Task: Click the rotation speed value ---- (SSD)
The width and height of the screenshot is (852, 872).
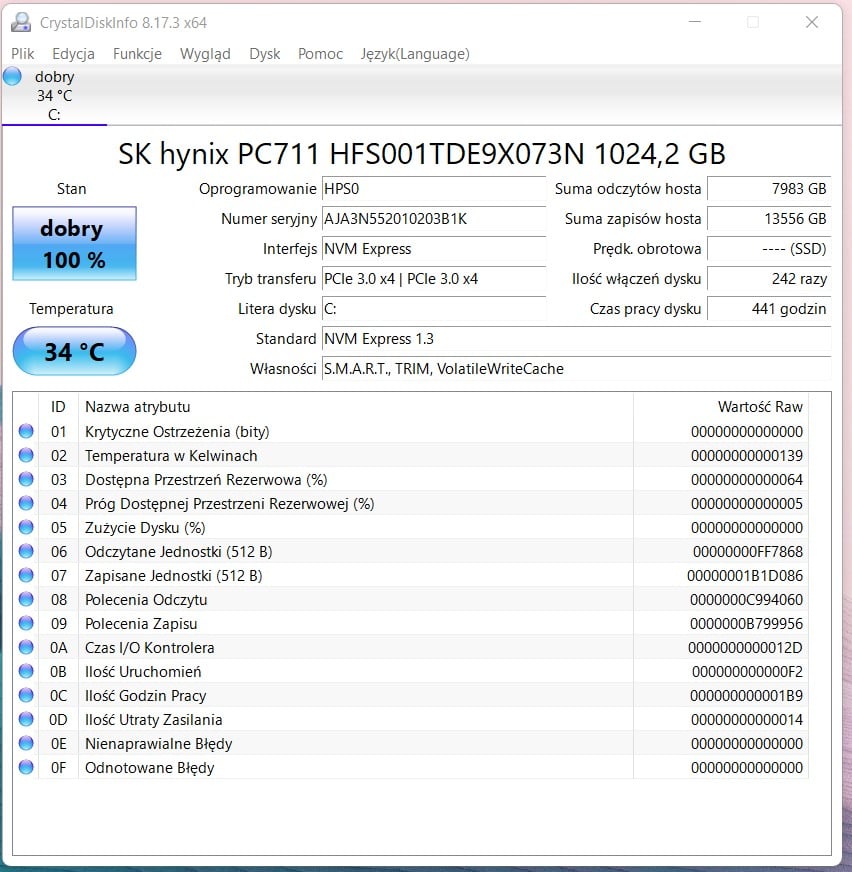Action: [769, 249]
